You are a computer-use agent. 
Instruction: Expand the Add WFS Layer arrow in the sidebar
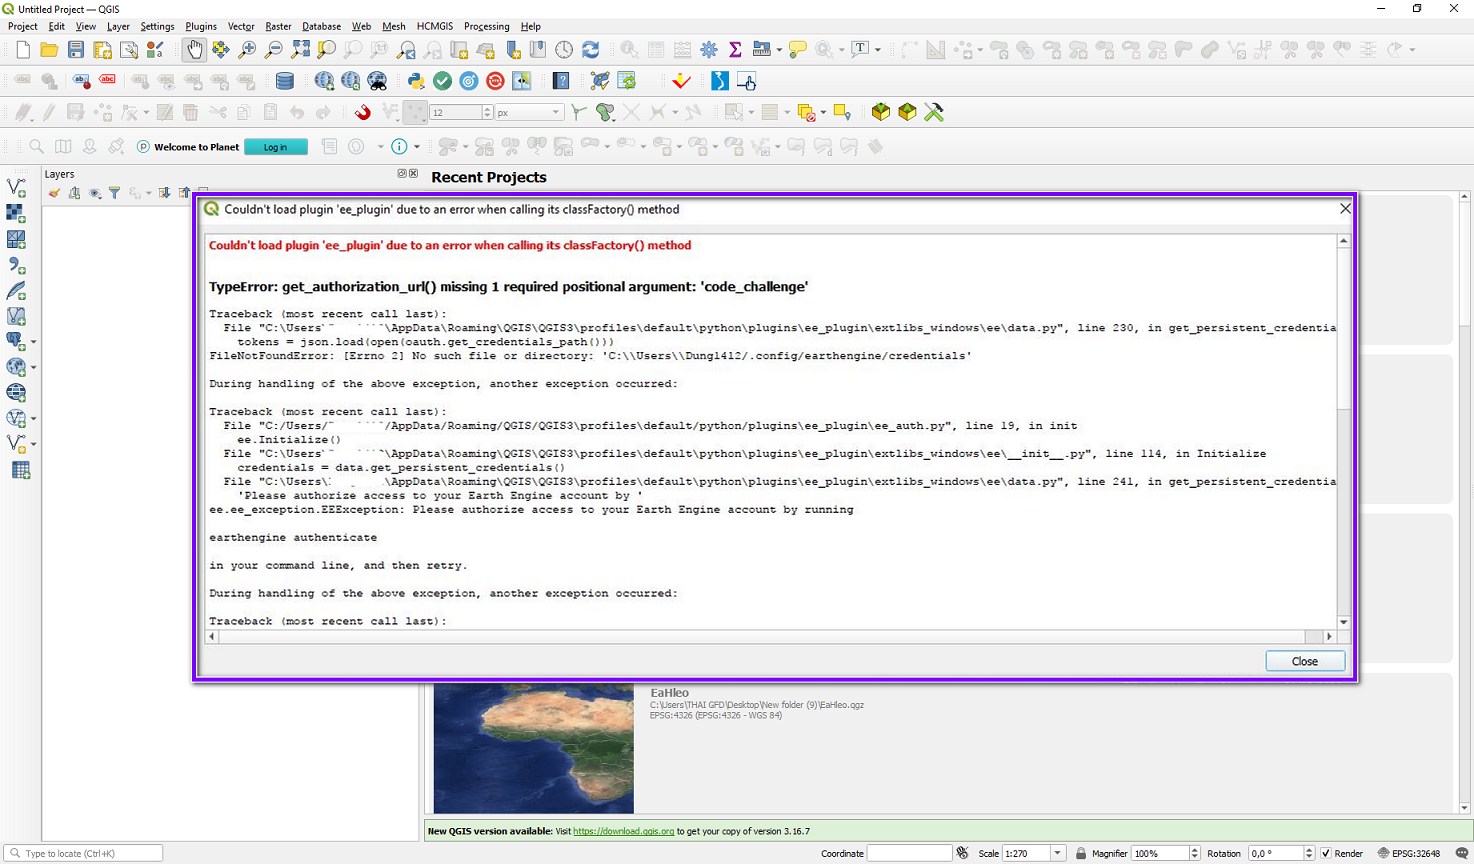tap(34, 419)
